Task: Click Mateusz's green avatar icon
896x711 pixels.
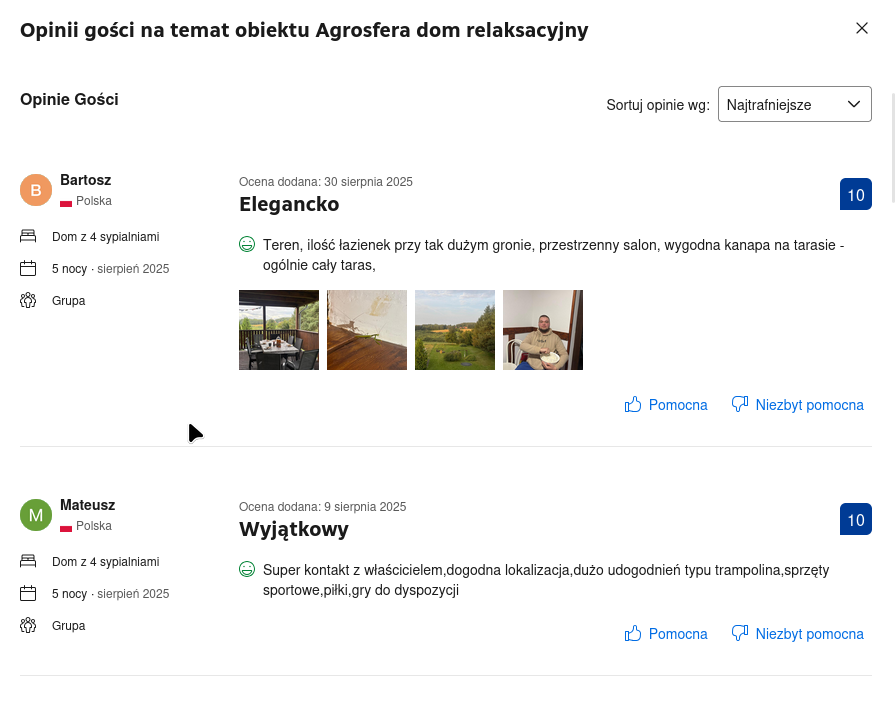Action: pos(36,515)
